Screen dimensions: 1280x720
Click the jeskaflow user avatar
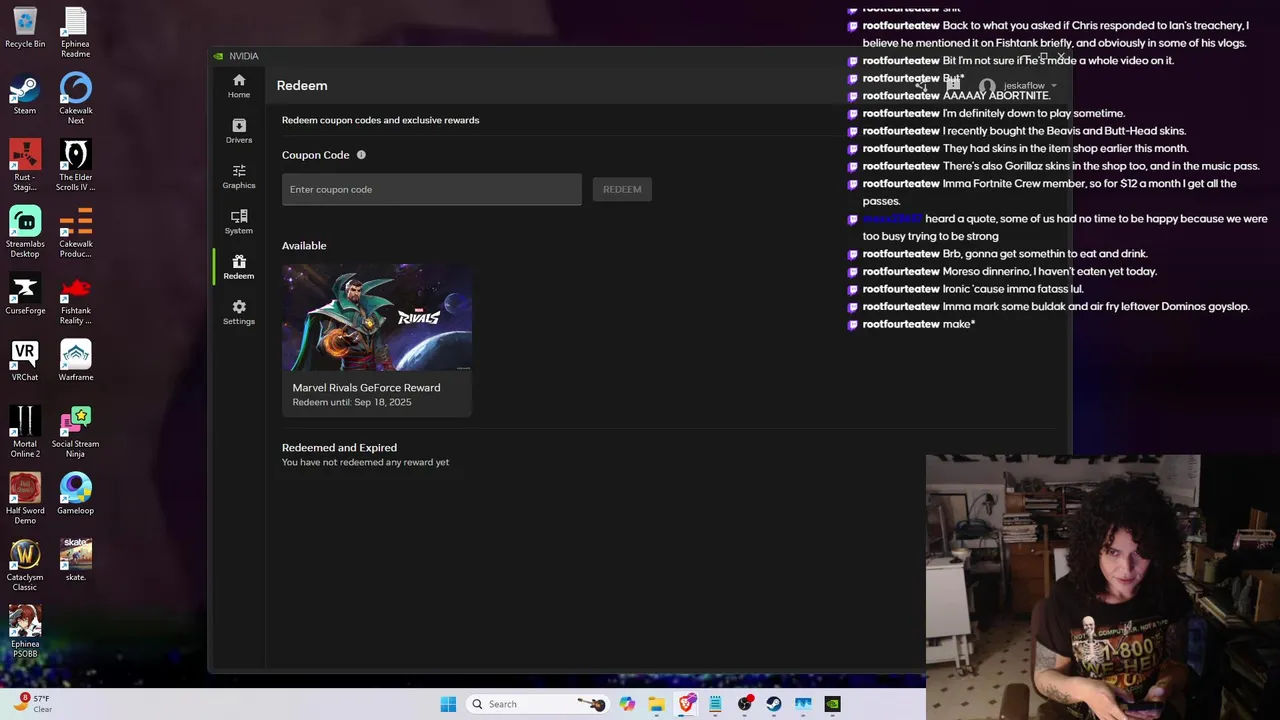click(987, 86)
